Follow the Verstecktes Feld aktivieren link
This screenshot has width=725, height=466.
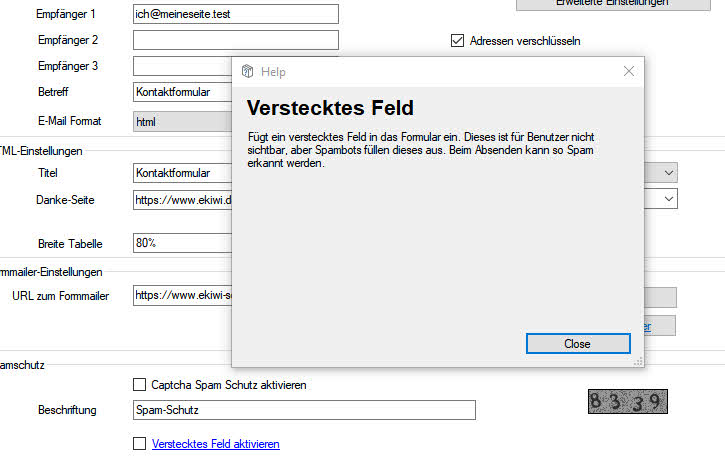pos(215,444)
